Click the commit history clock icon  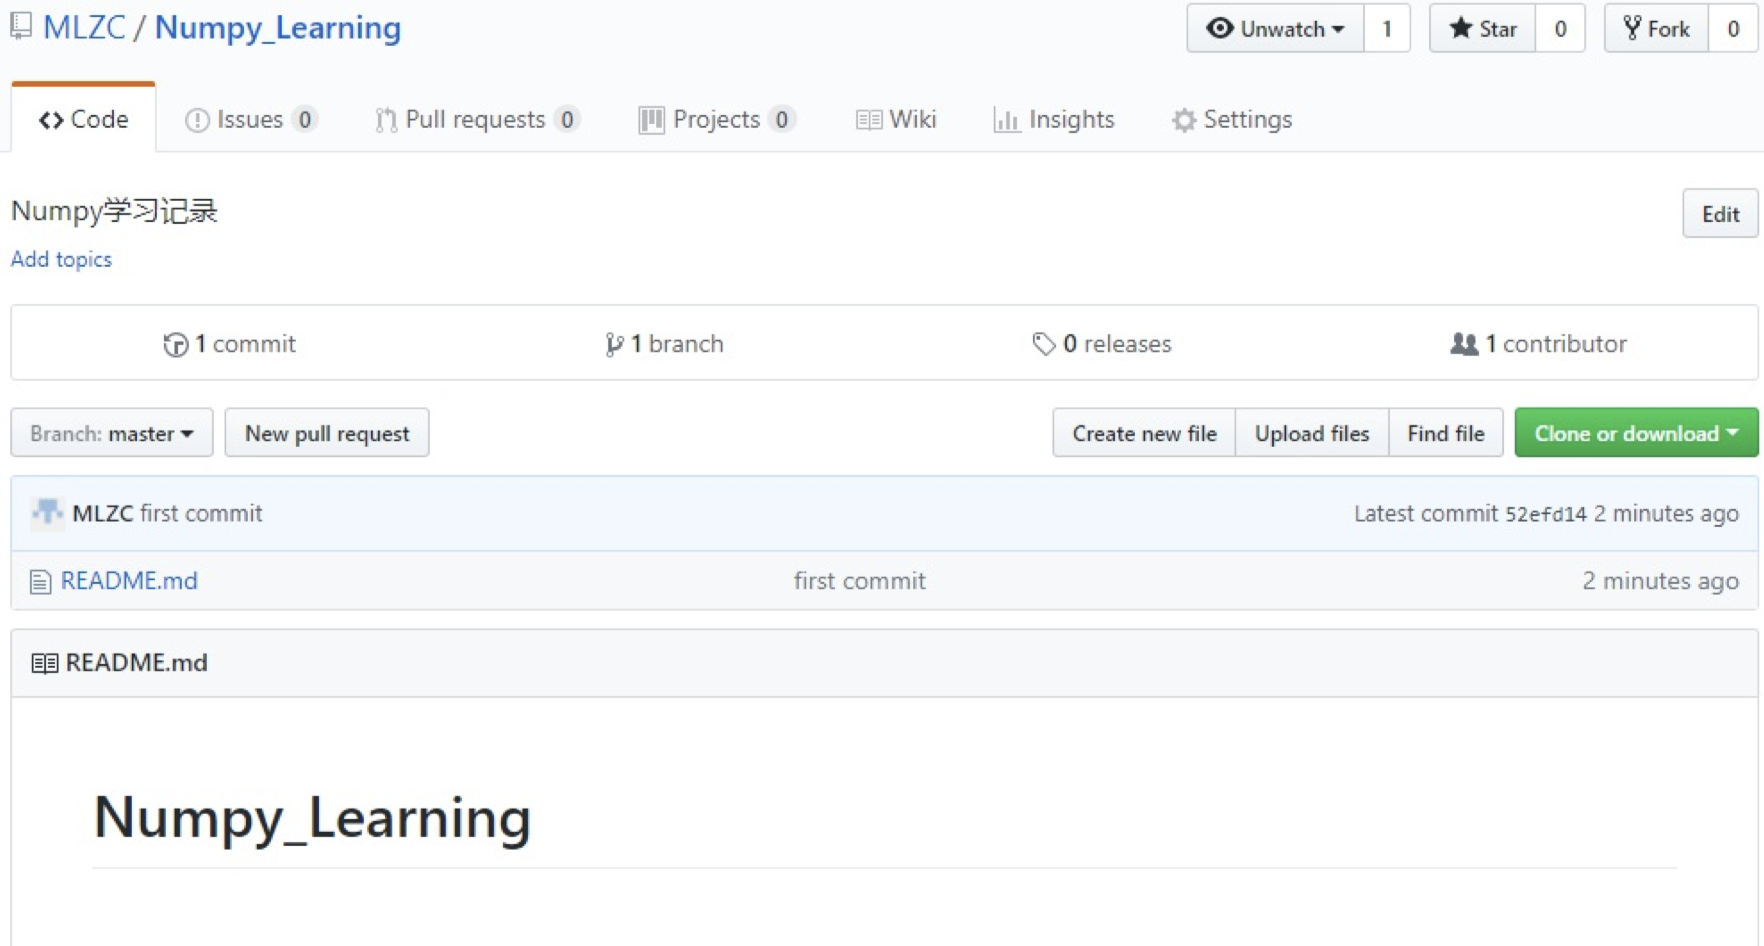175,345
